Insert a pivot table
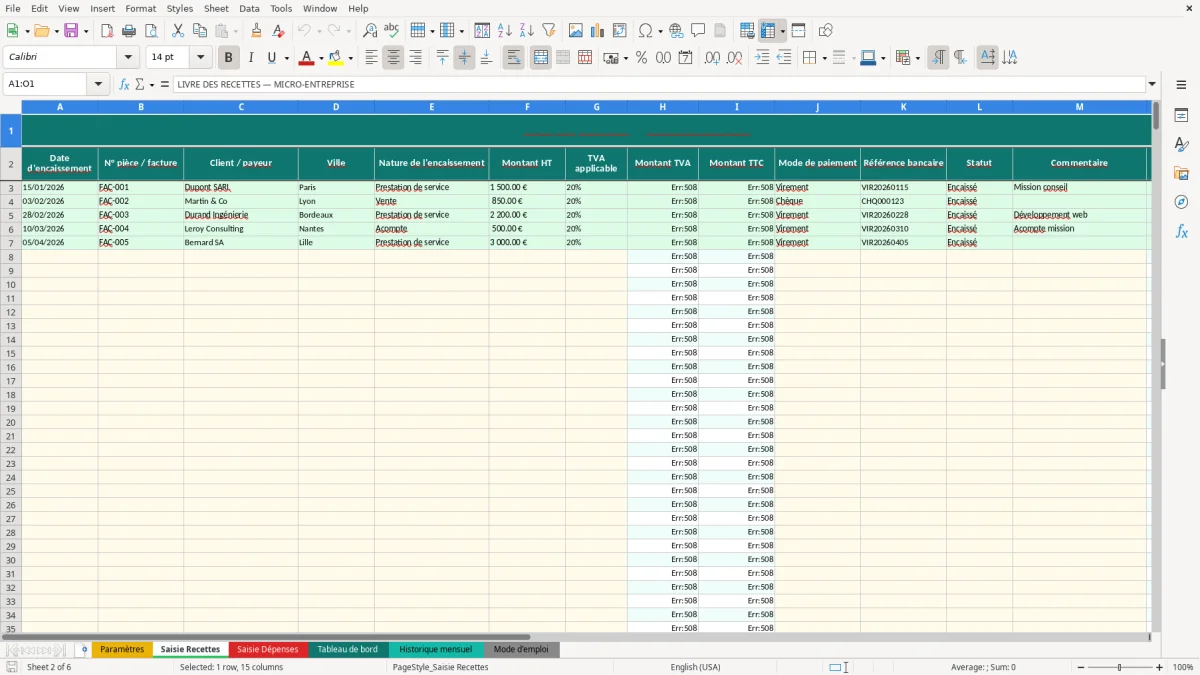The image size is (1200, 675). point(620,31)
